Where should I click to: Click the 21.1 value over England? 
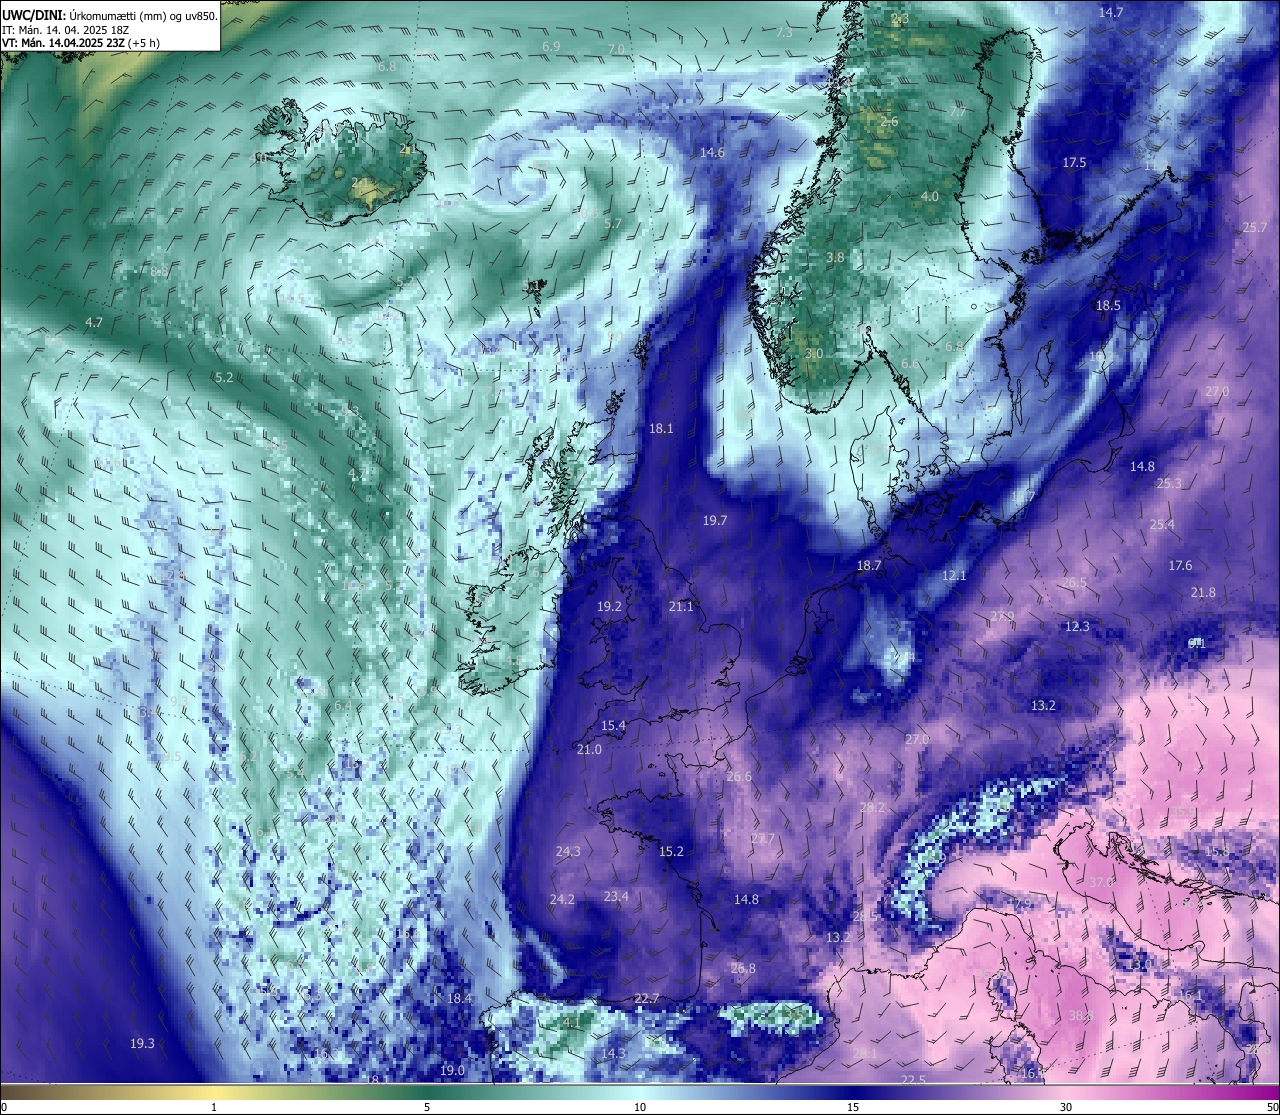tap(681, 607)
